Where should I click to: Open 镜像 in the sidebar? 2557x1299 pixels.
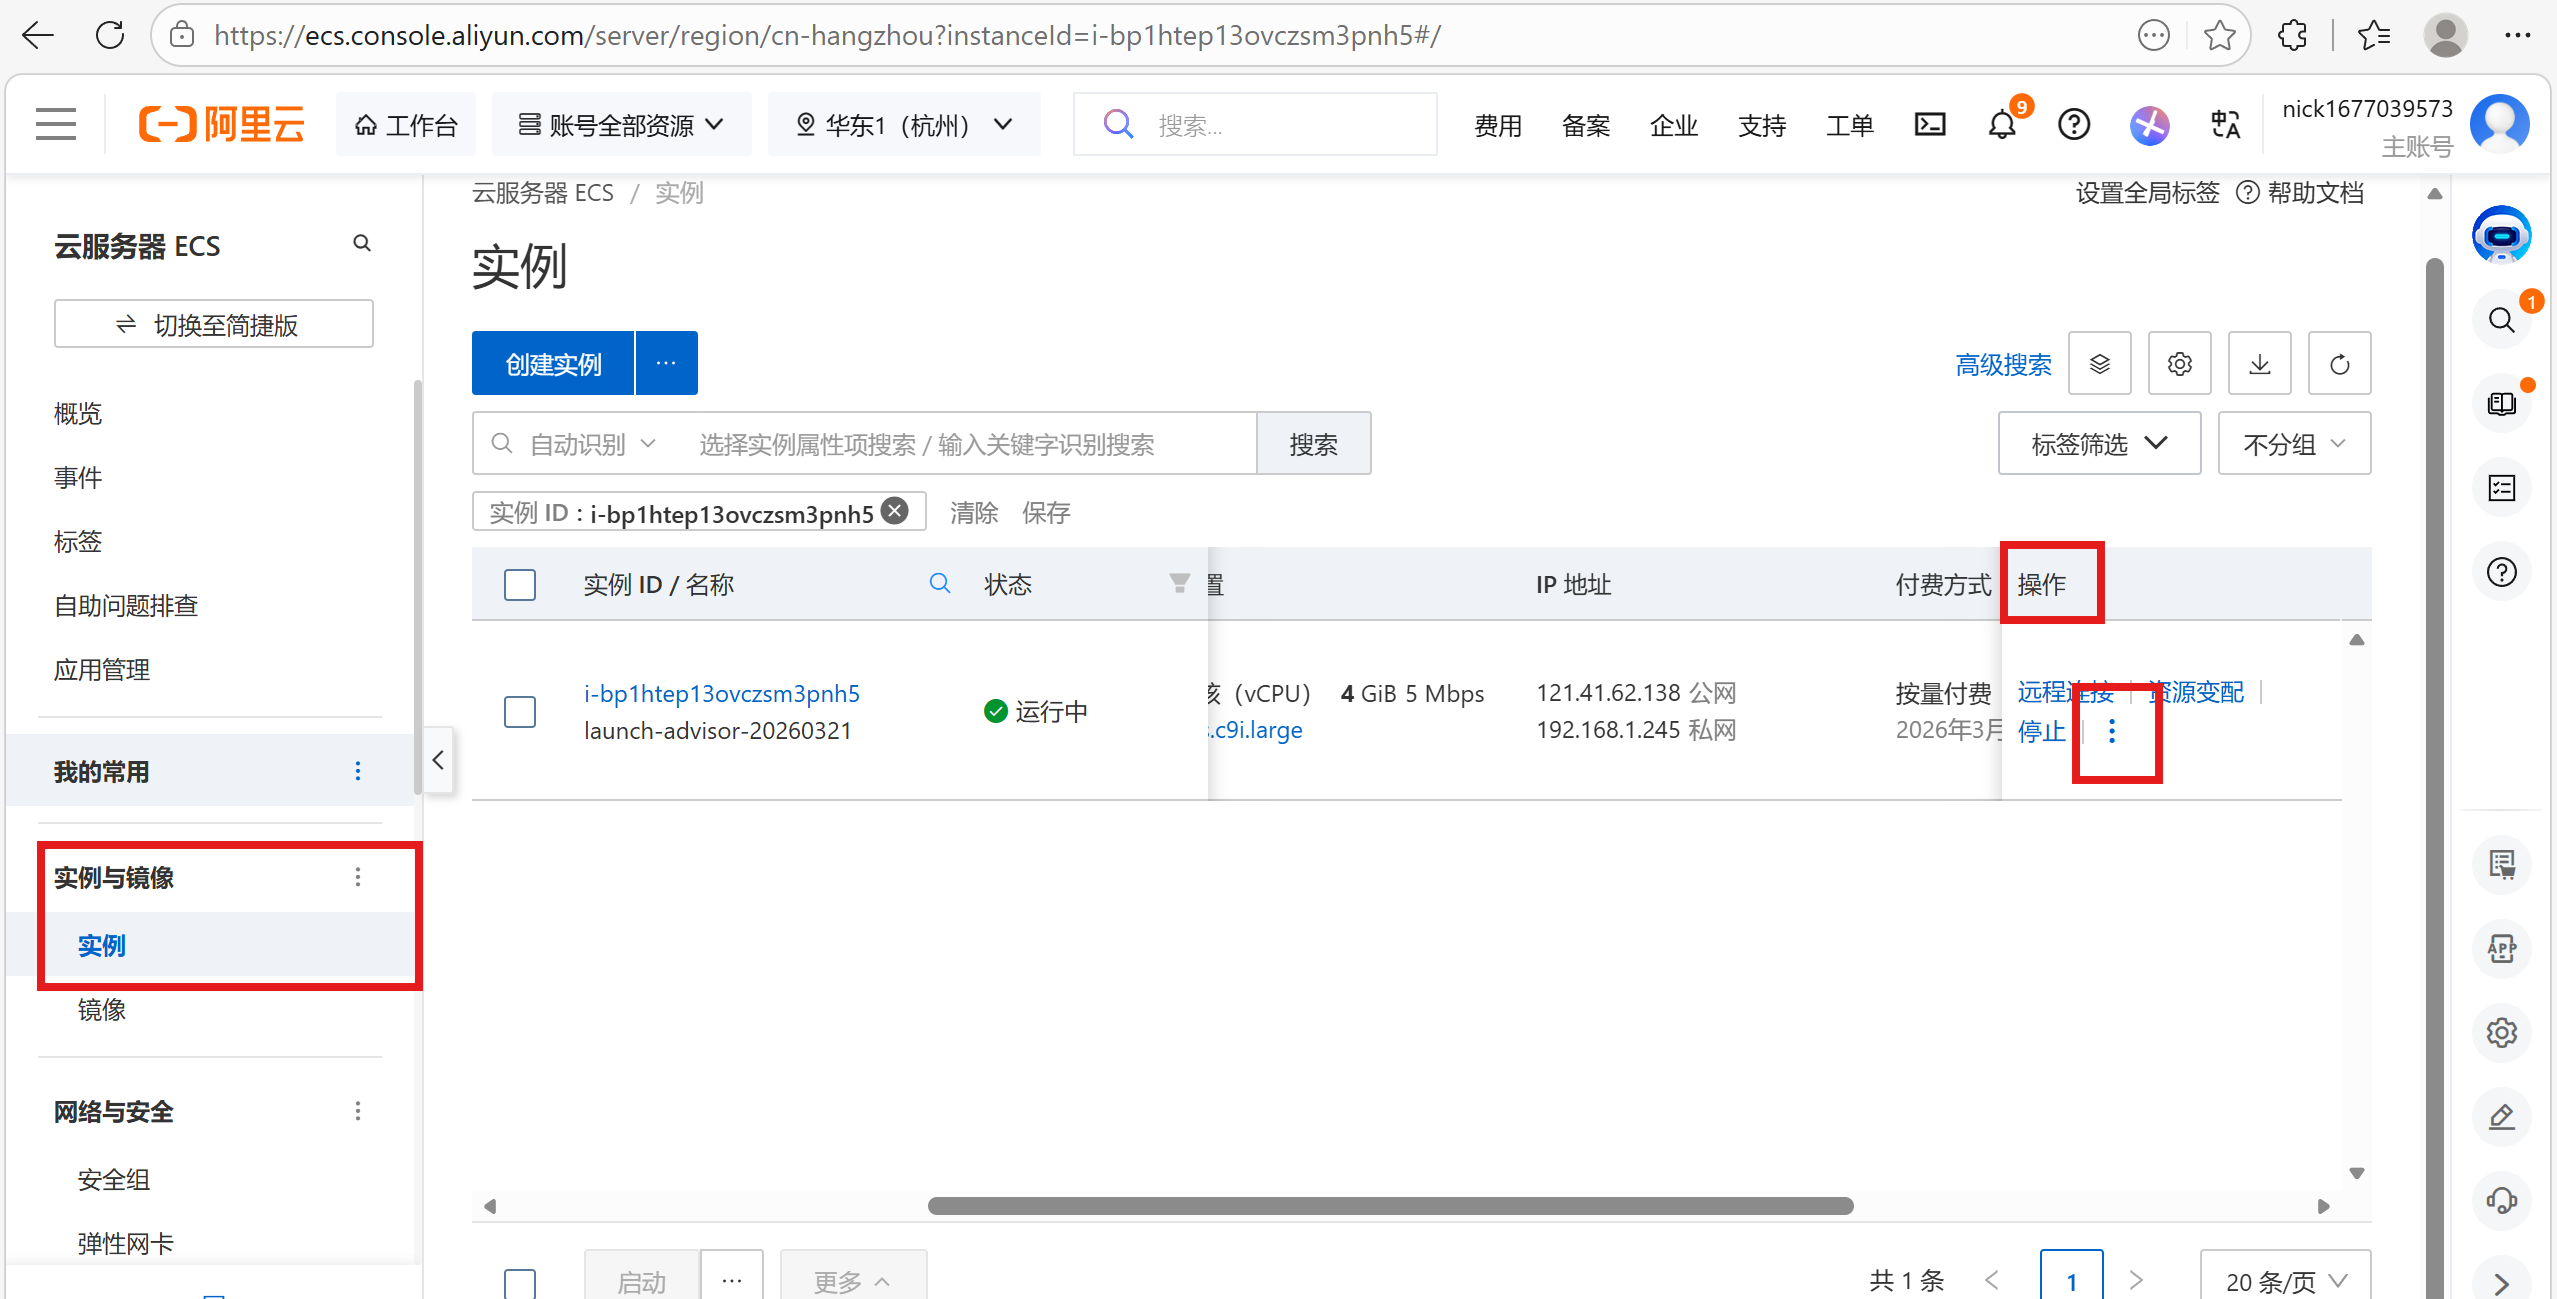[x=102, y=1010]
